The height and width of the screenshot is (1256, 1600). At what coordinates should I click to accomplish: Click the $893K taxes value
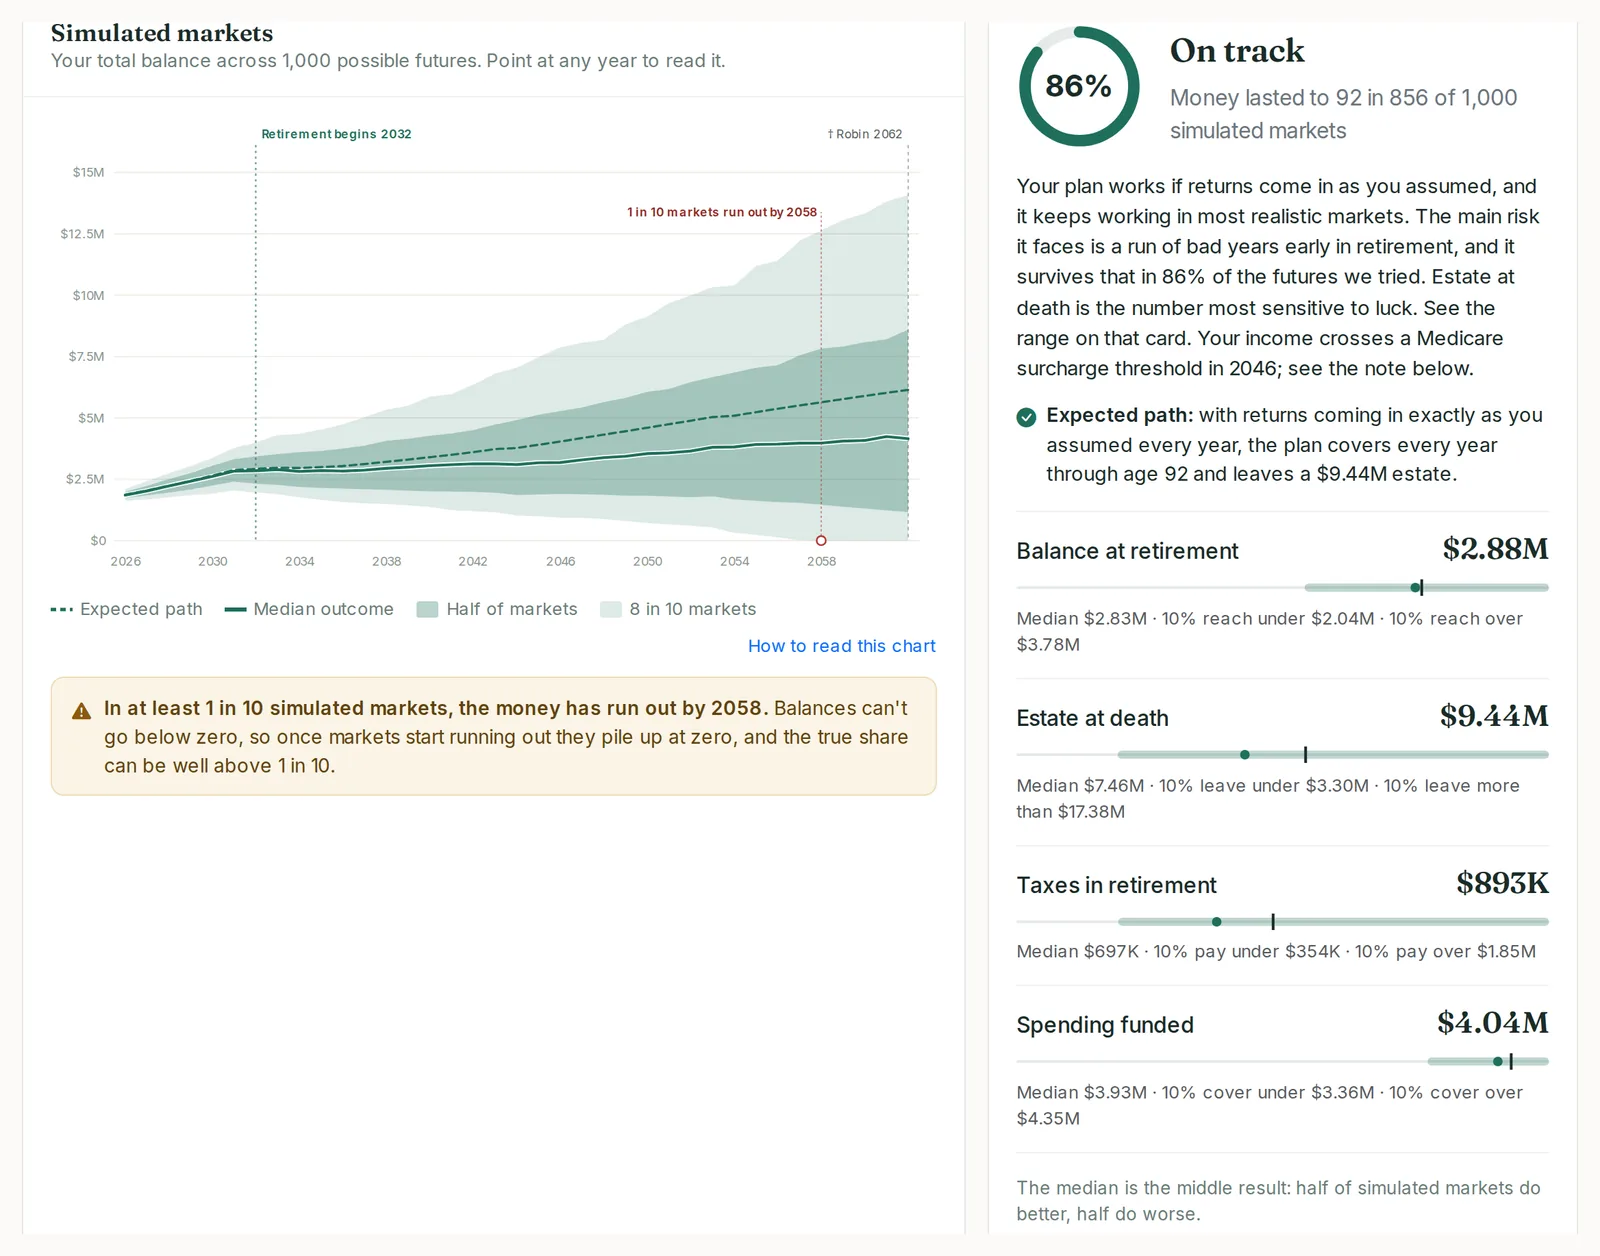1502,883
